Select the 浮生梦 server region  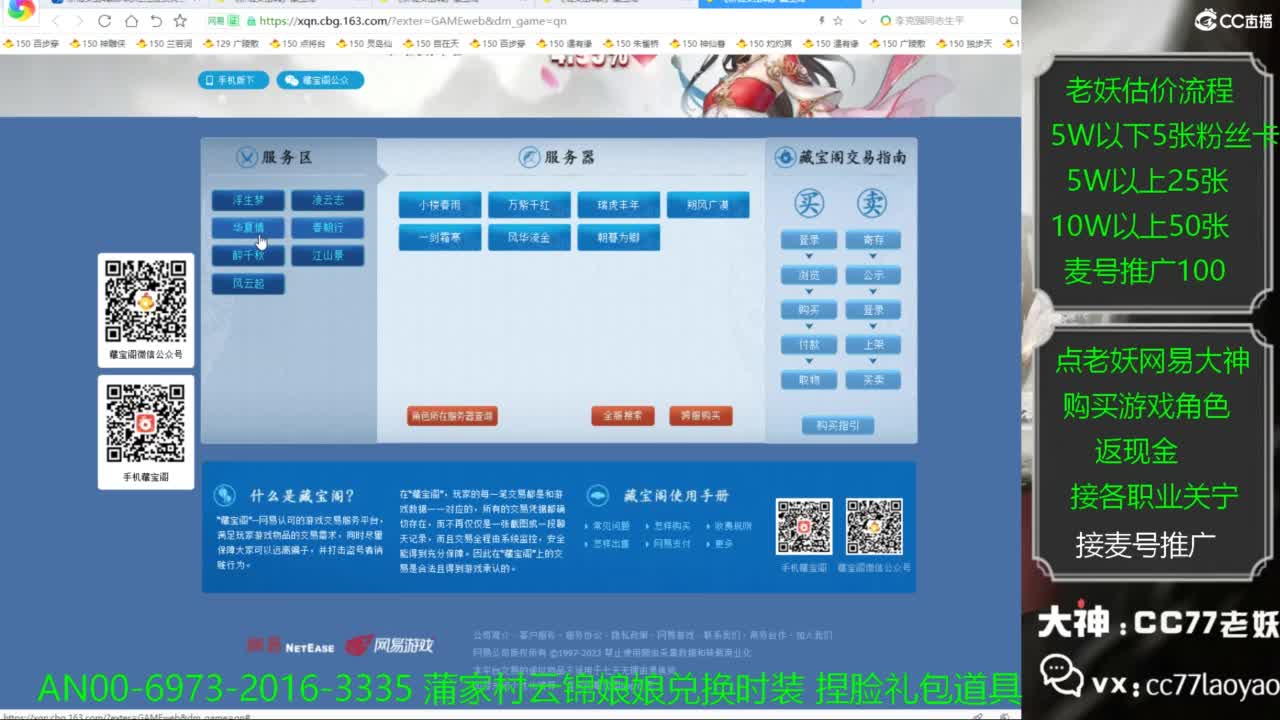(x=248, y=201)
